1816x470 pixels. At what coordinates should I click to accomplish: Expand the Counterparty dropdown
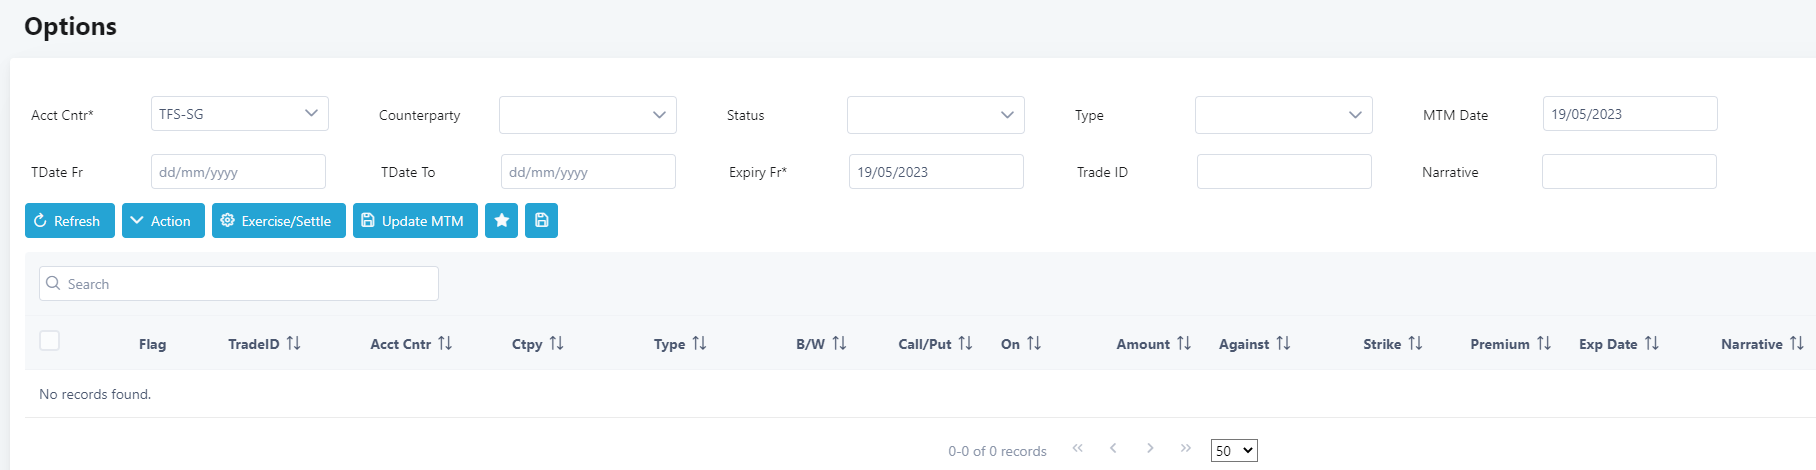pos(587,115)
